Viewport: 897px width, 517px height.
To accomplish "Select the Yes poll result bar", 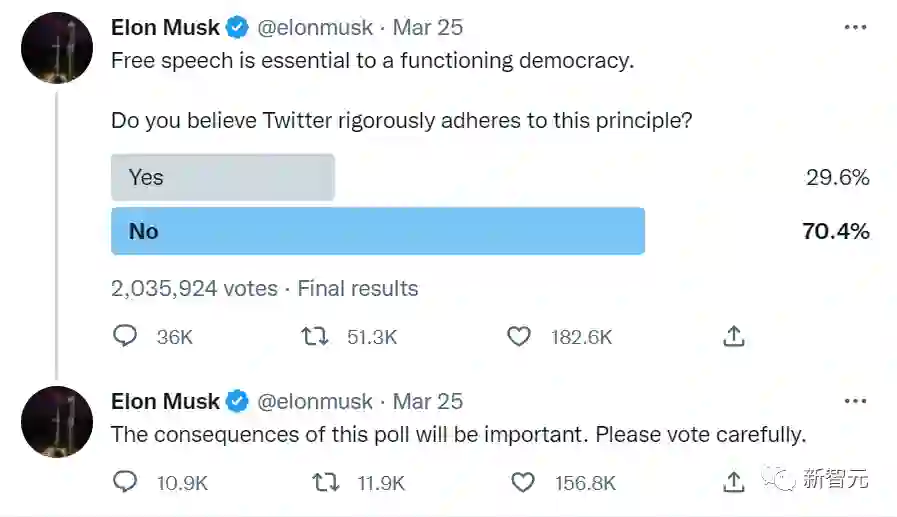I will [x=222, y=177].
